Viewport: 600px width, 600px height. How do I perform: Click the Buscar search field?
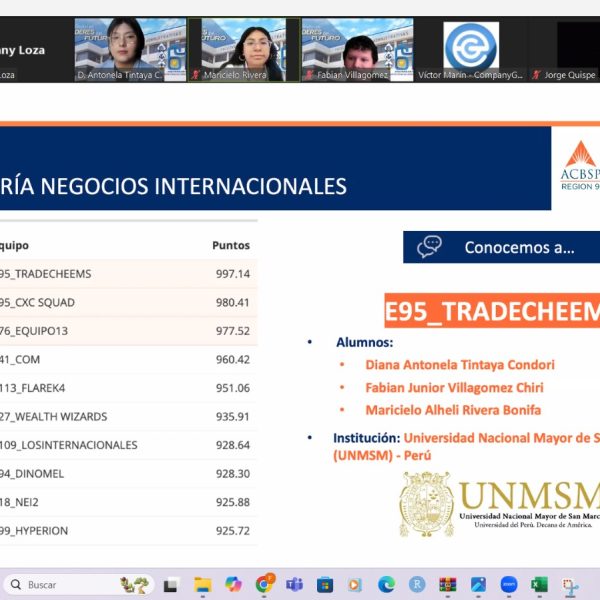[x=78, y=585]
